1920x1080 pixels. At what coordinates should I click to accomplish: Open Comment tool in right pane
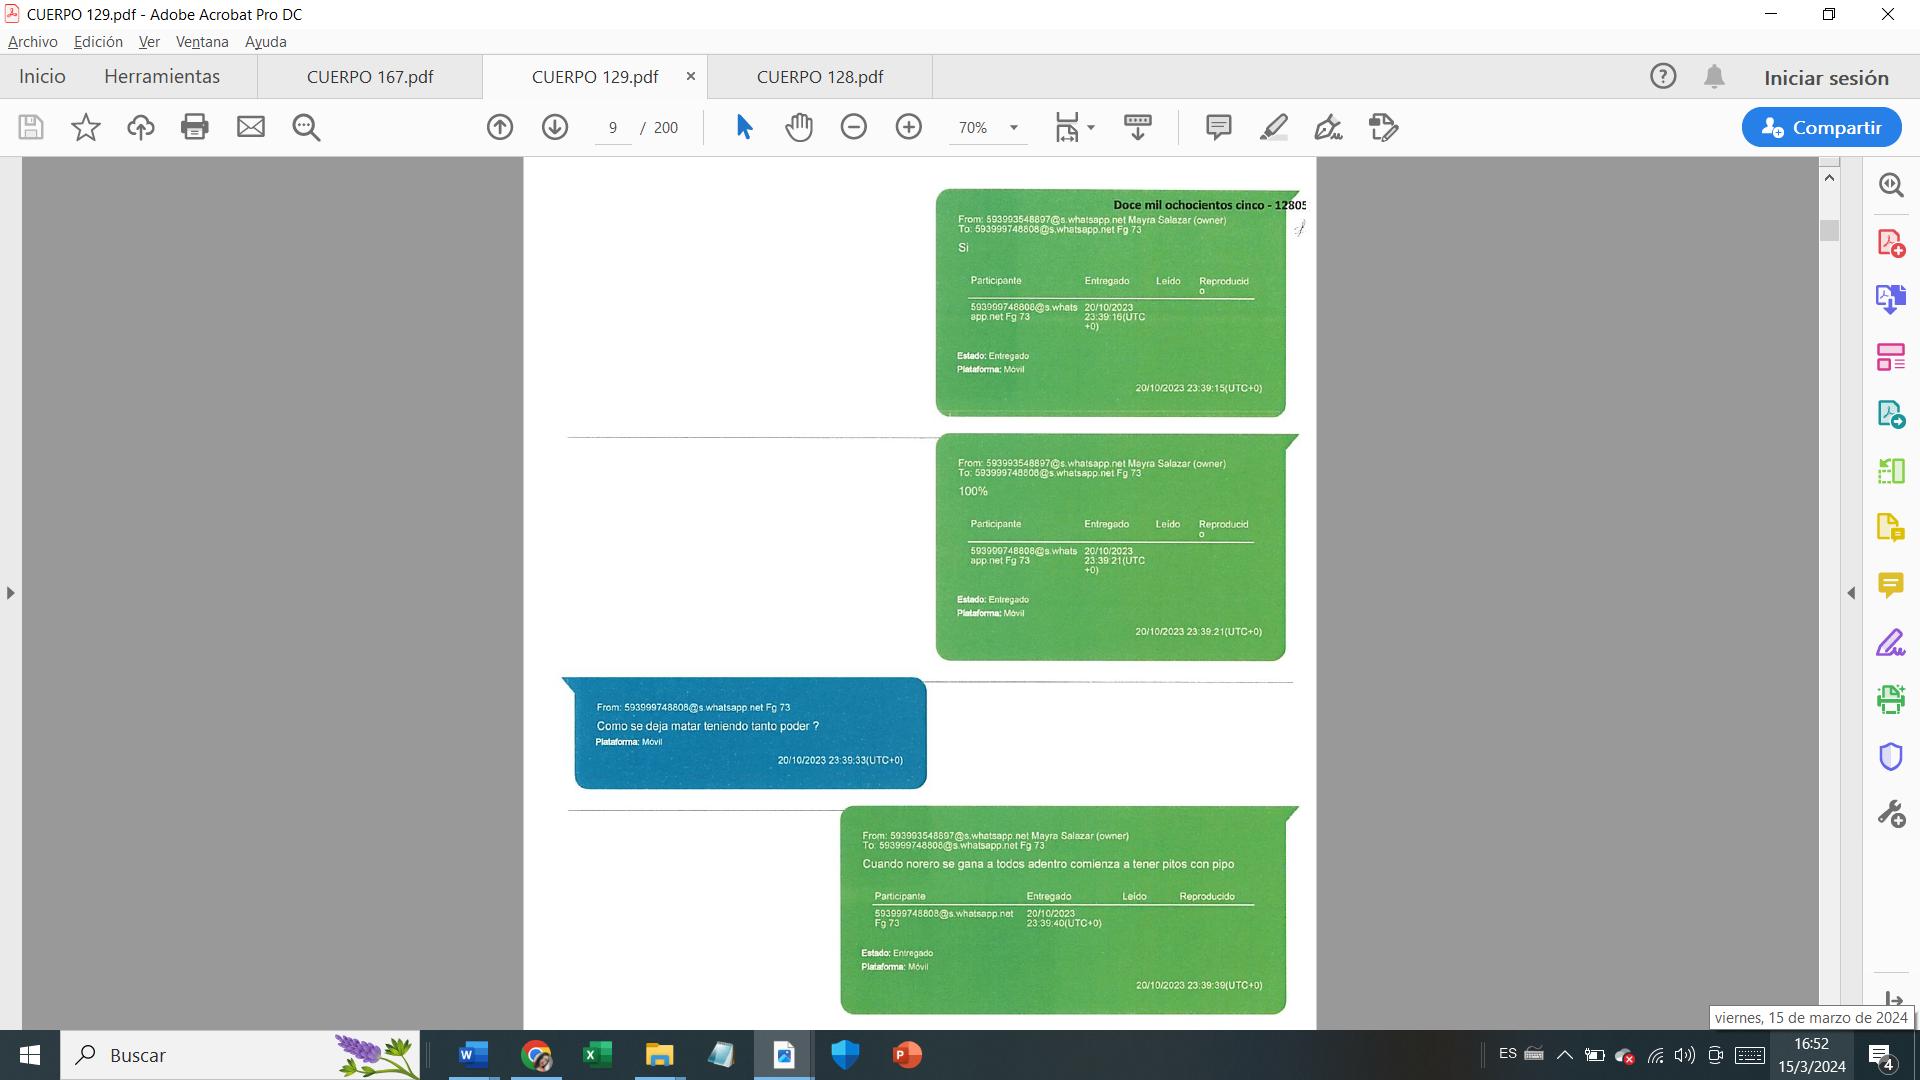[1891, 585]
